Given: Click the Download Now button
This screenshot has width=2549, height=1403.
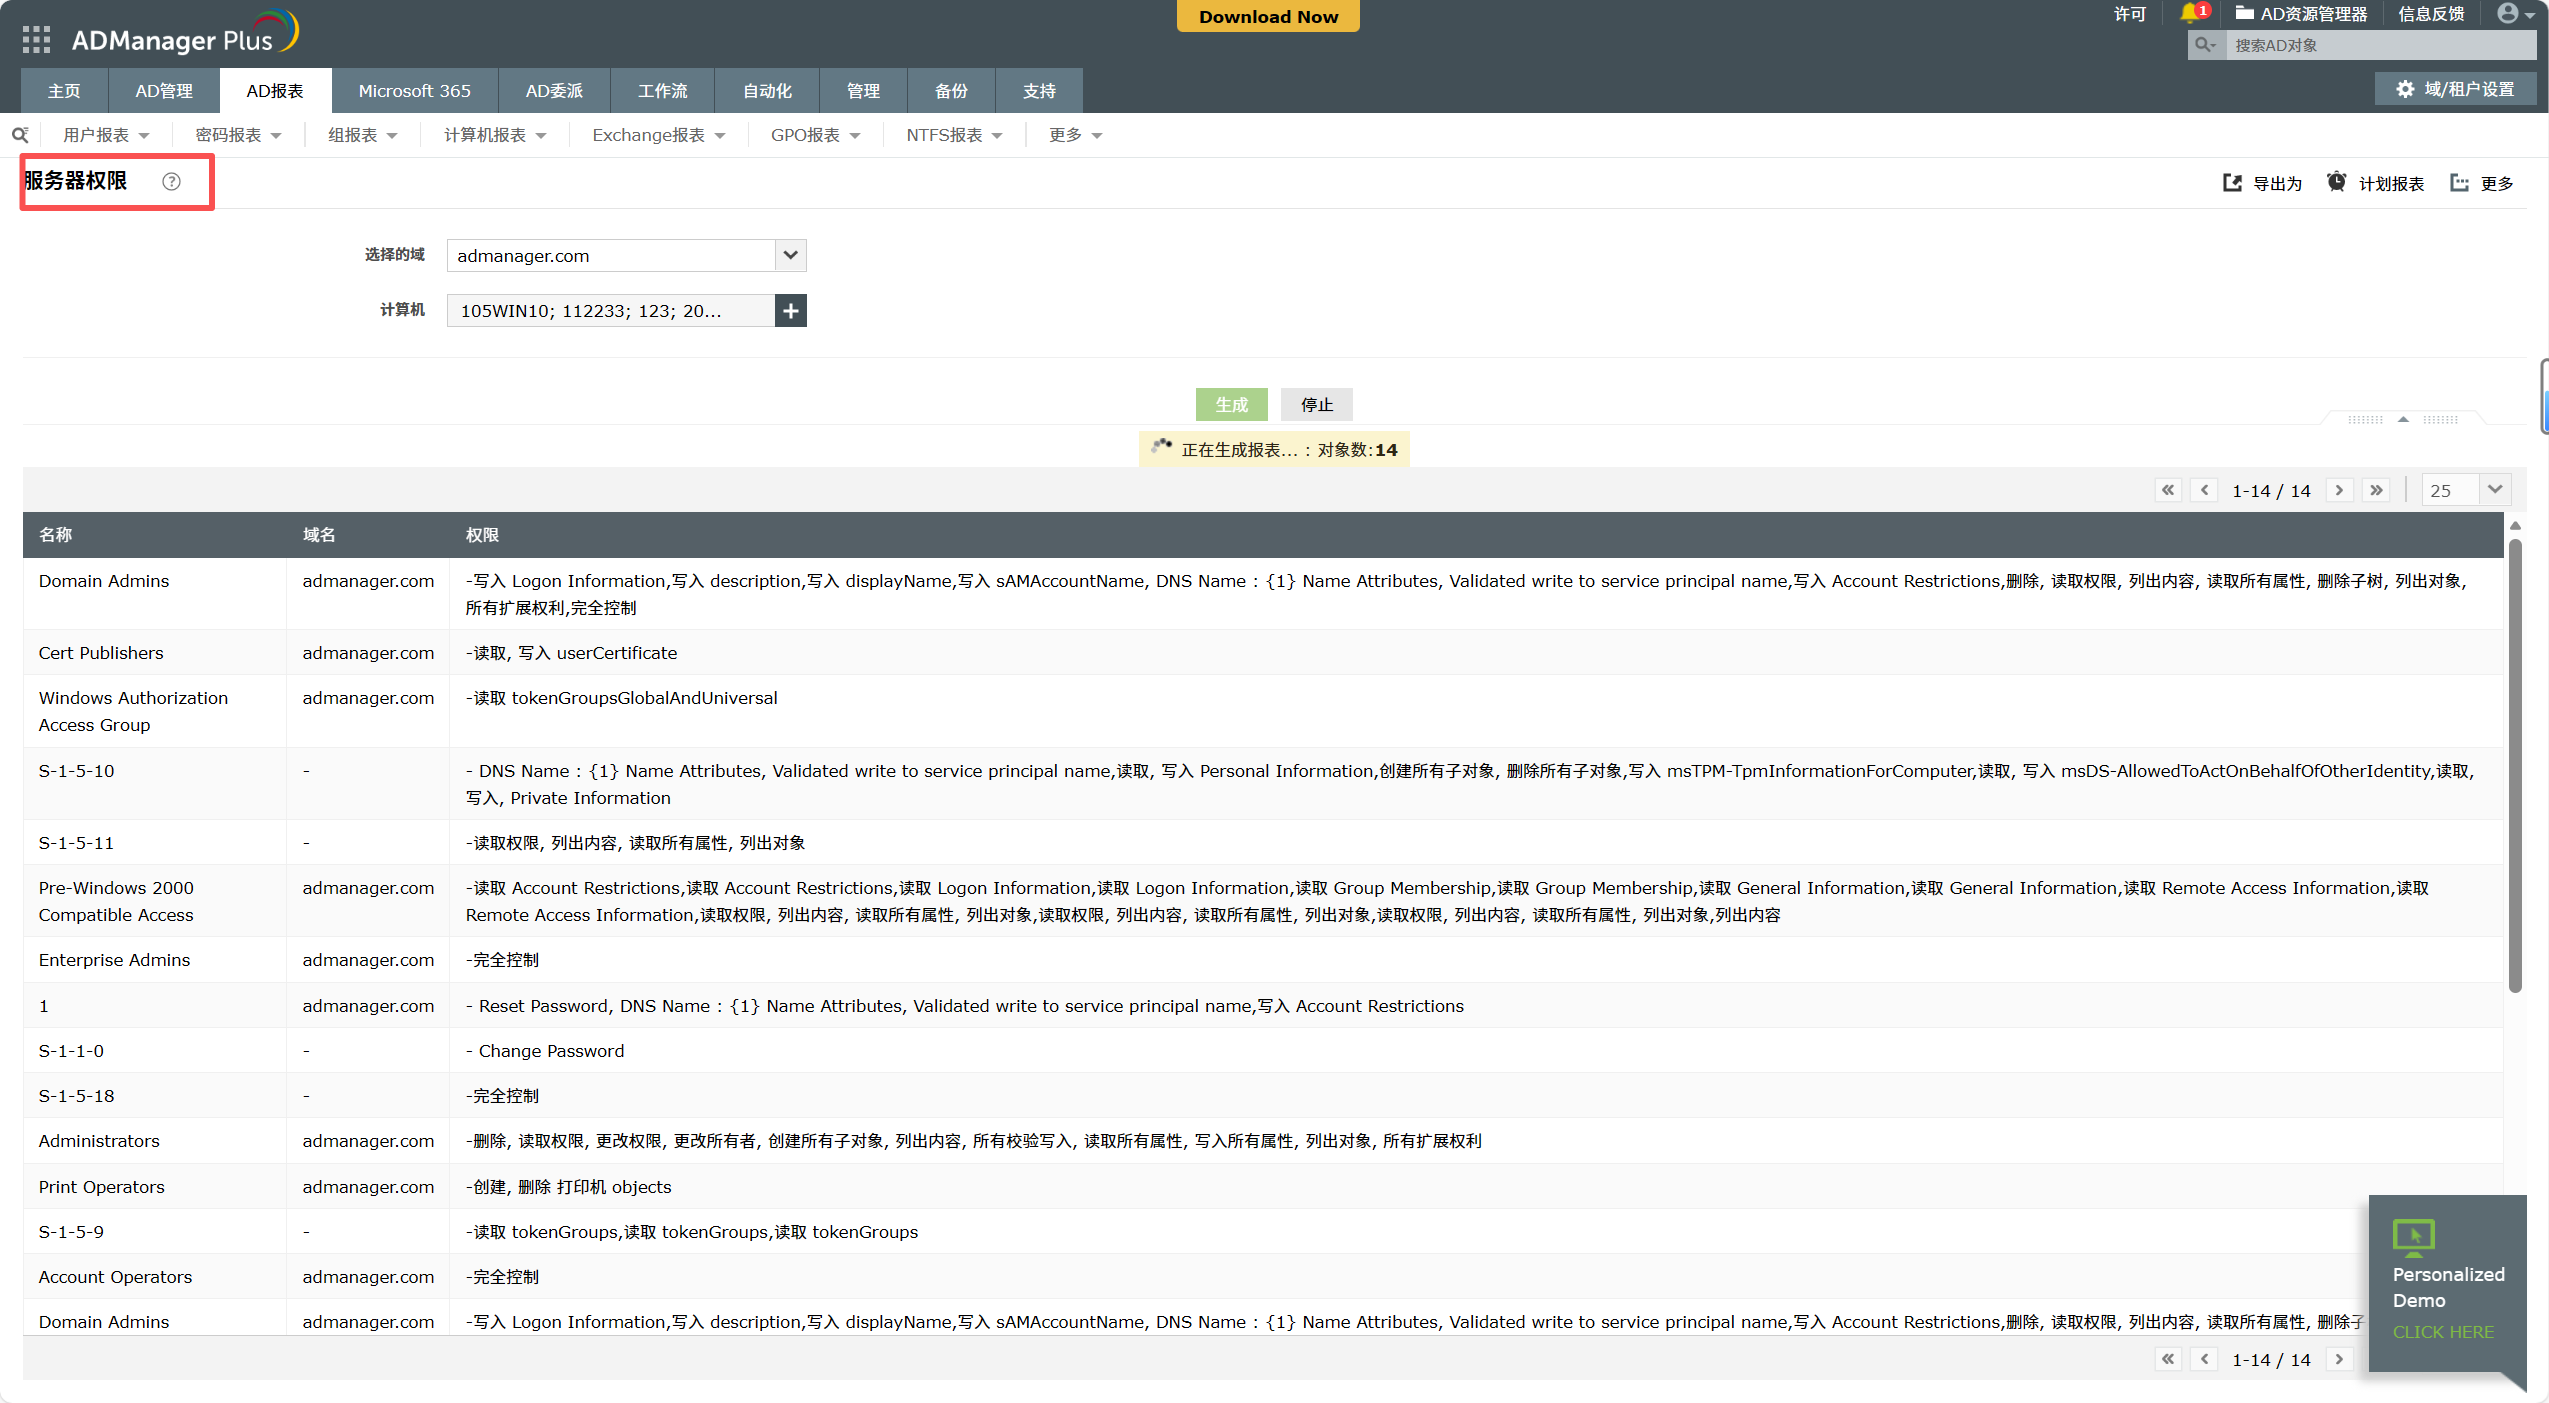Looking at the screenshot, I should [x=1268, y=16].
